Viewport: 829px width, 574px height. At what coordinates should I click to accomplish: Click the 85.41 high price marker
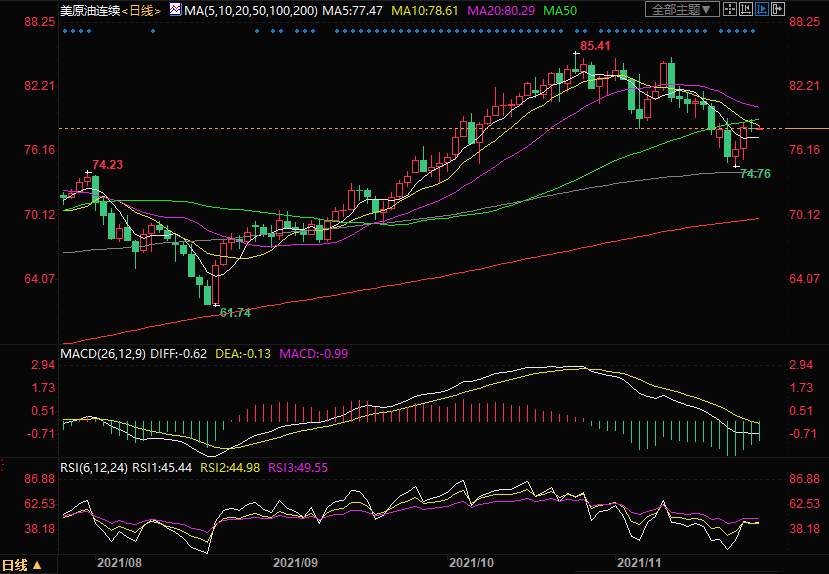coord(595,46)
